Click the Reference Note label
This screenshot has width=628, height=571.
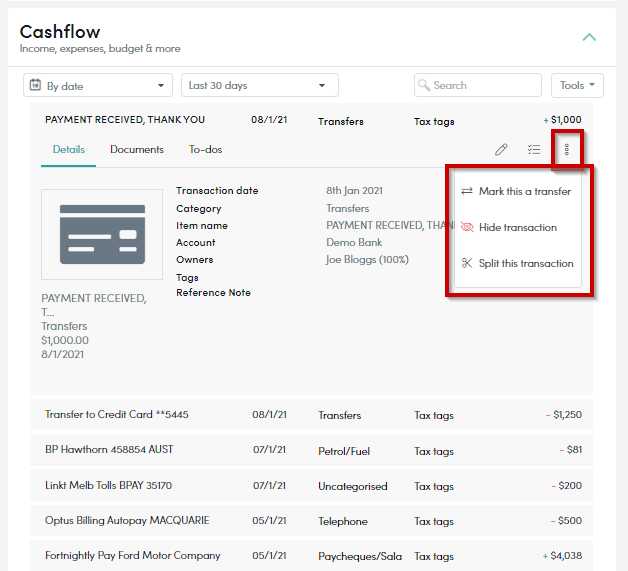[213, 293]
